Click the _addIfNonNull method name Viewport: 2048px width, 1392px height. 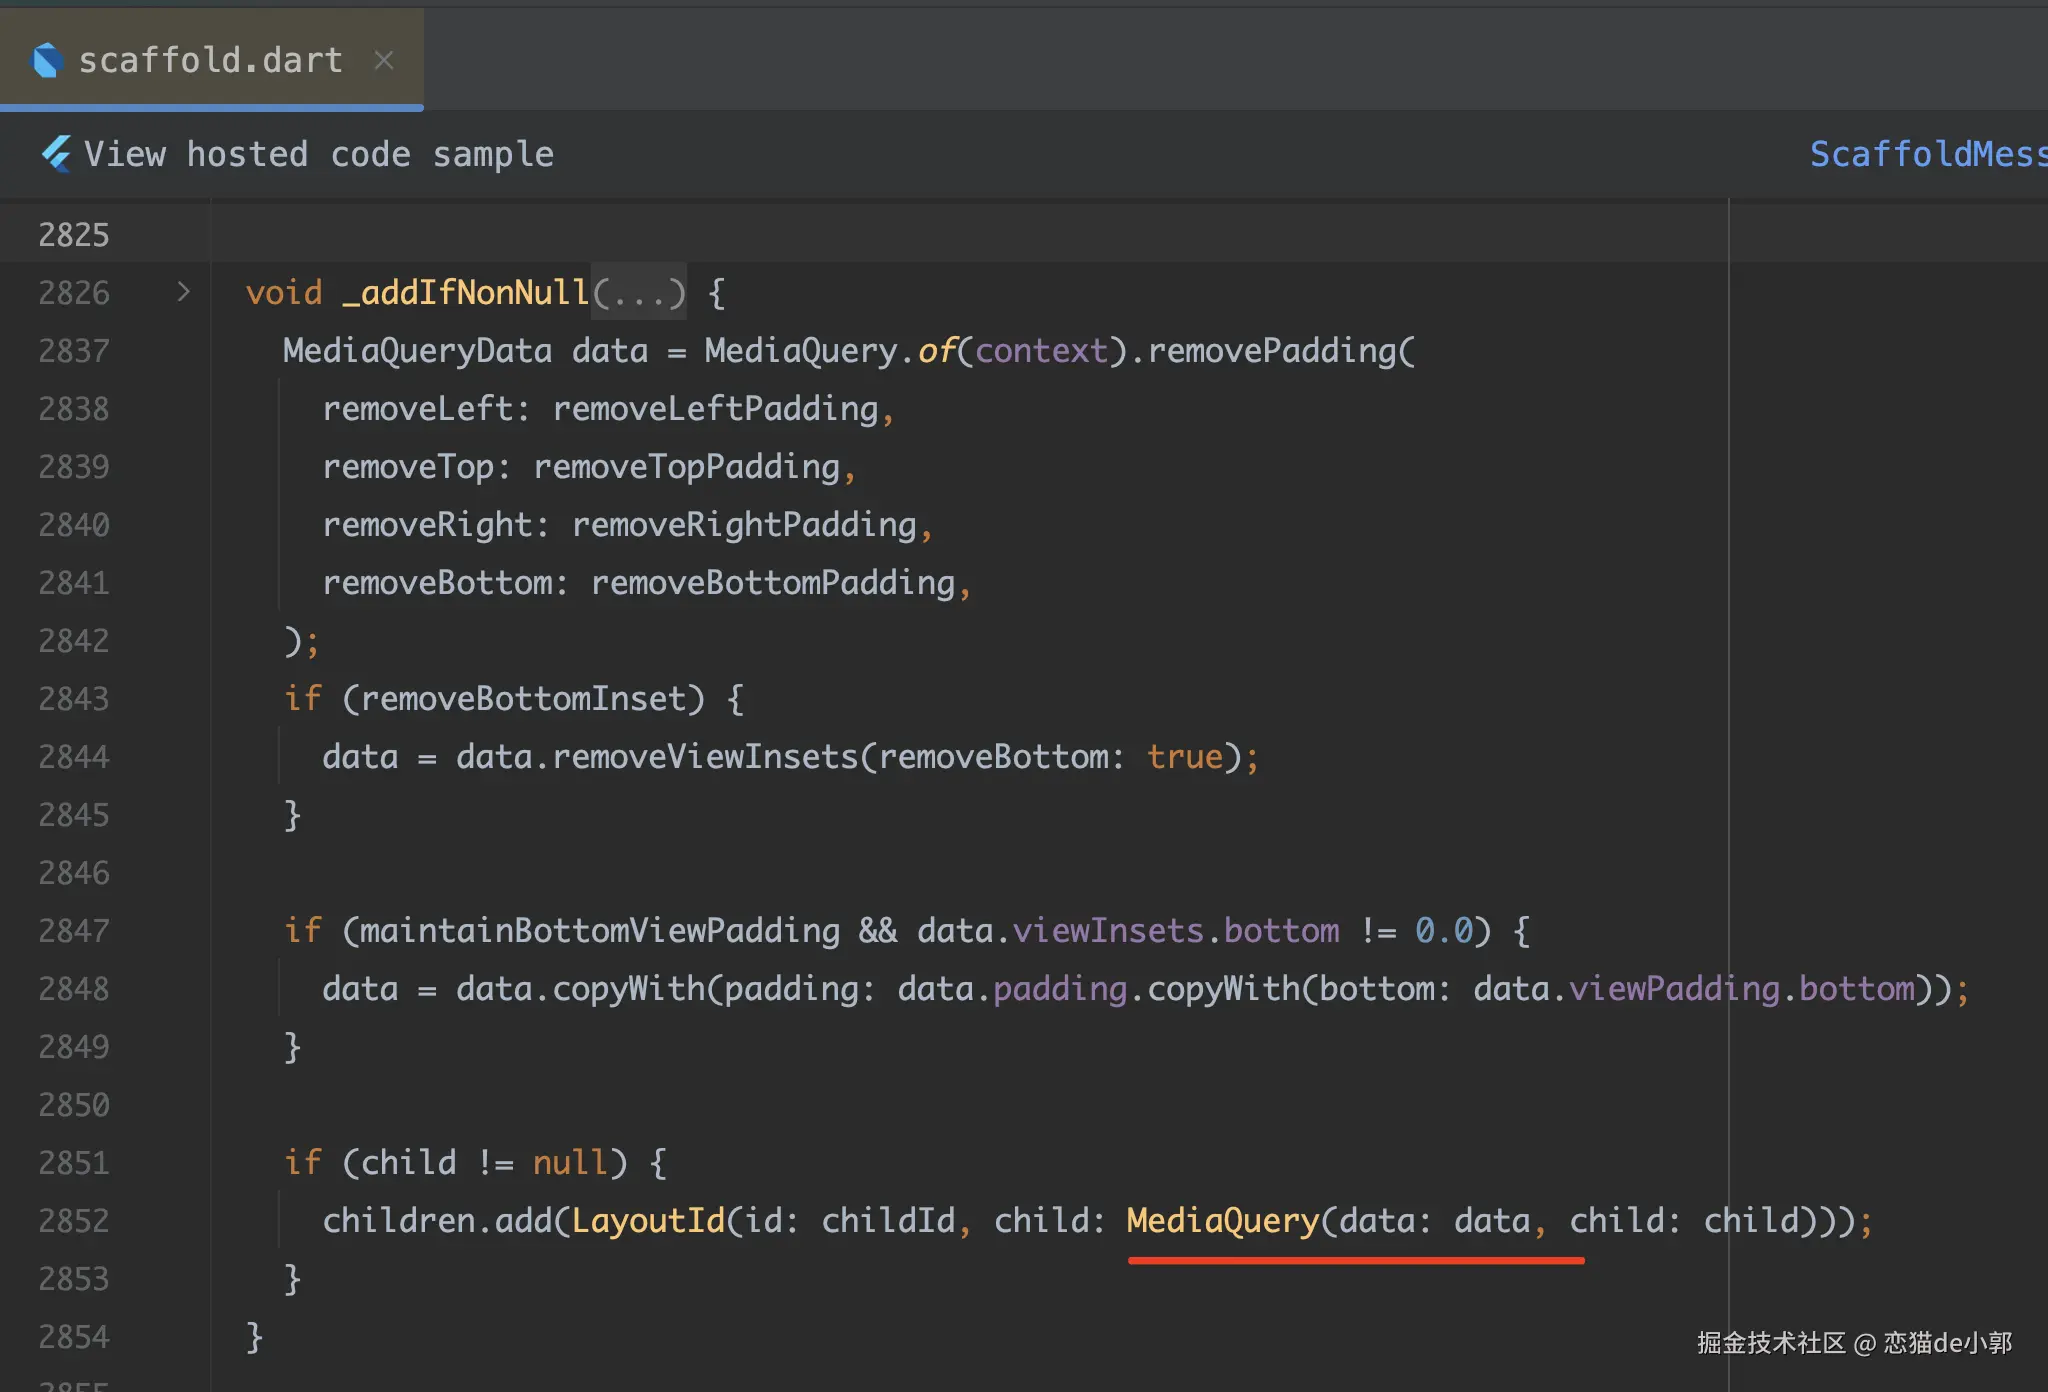[x=465, y=293]
